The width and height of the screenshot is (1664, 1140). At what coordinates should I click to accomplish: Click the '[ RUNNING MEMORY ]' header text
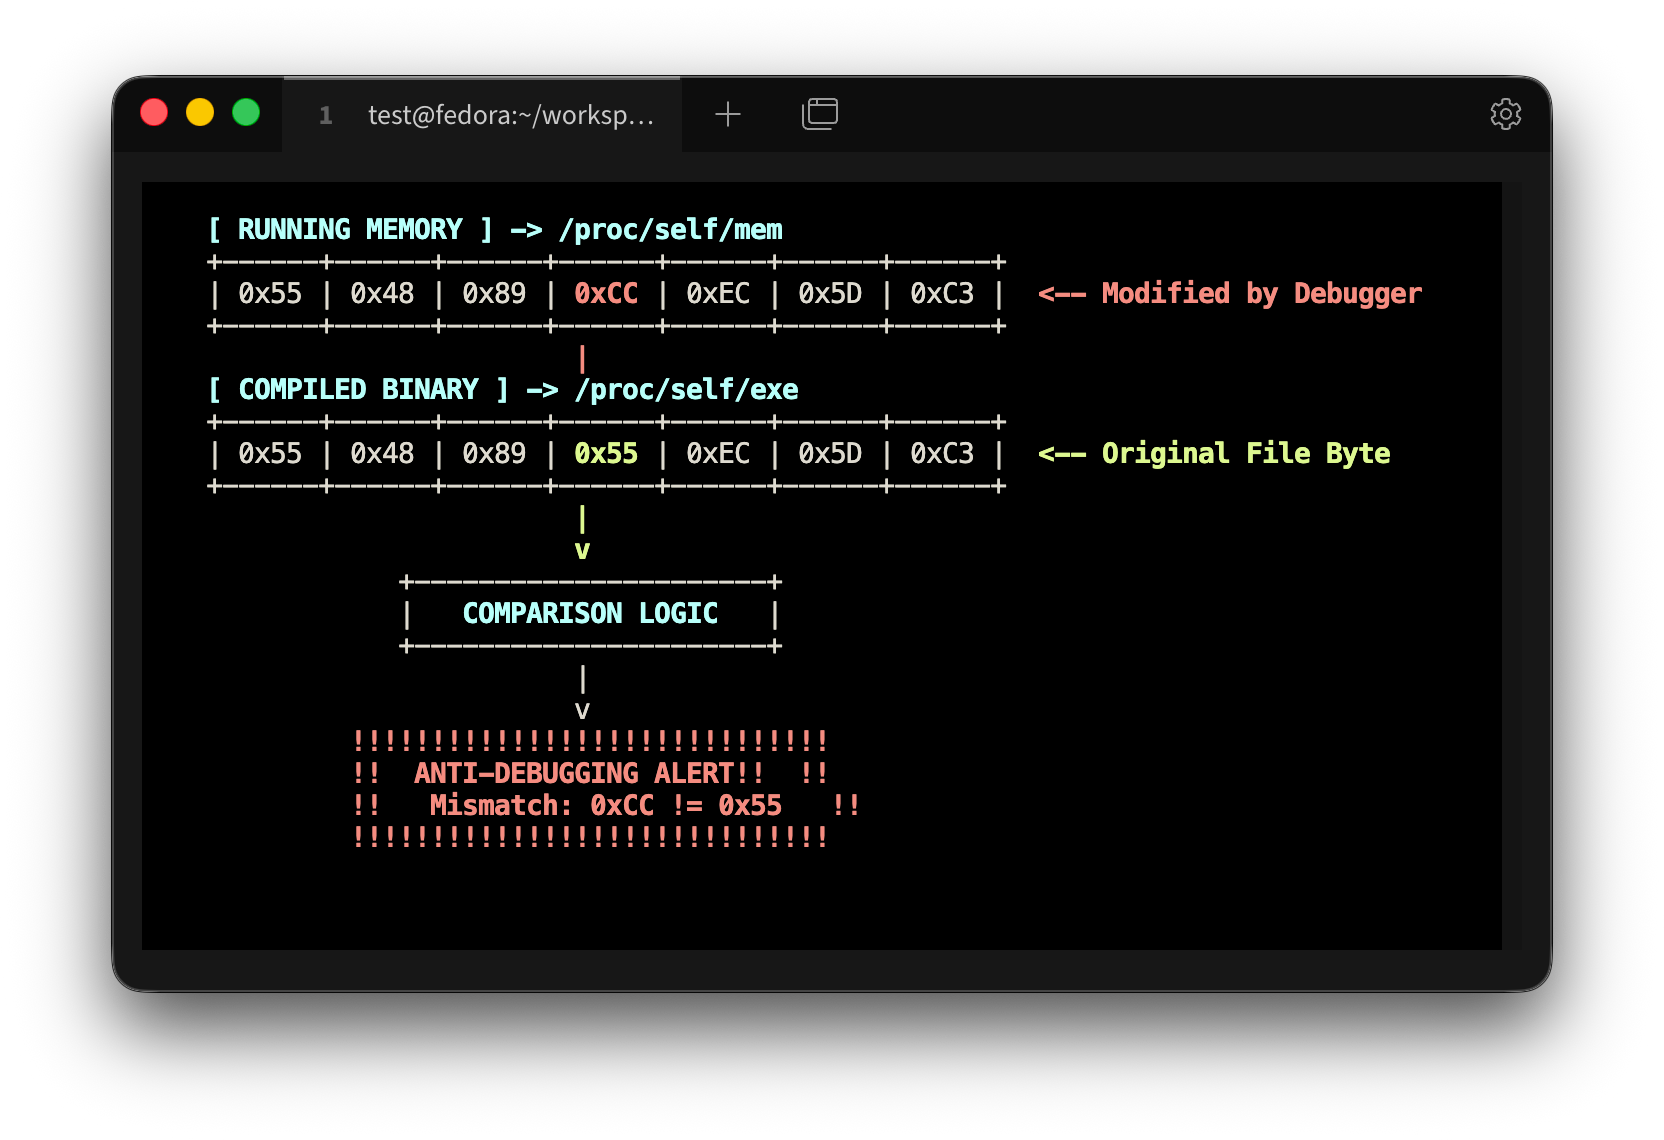tap(350, 230)
